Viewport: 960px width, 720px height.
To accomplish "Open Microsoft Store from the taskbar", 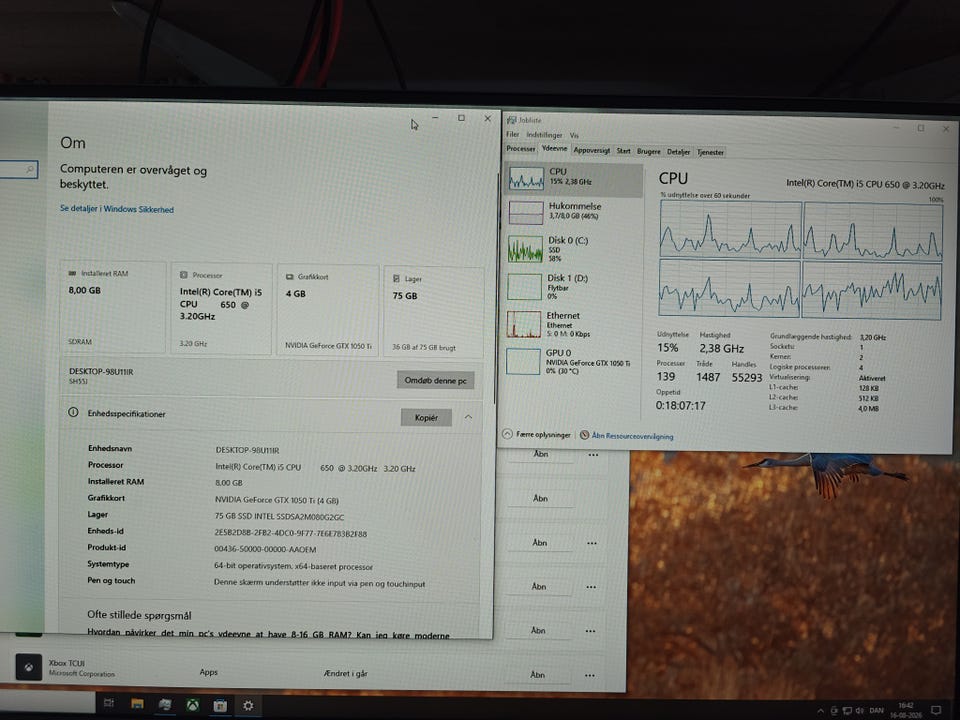I will pos(220,705).
